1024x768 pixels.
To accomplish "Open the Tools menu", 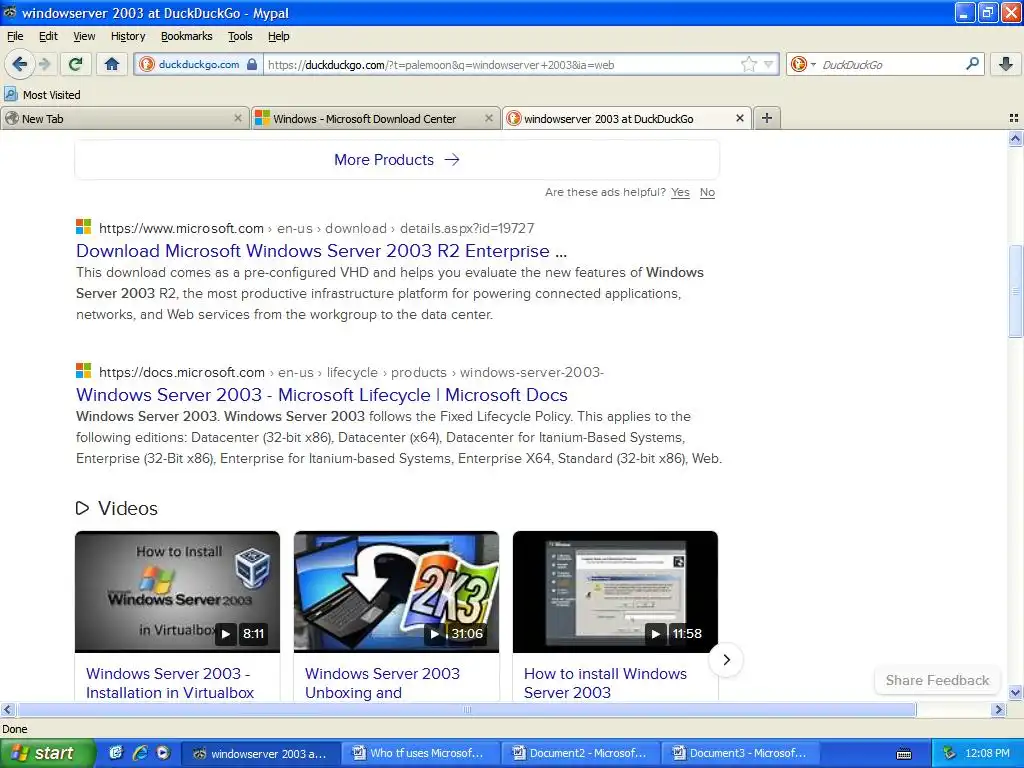I will click(240, 36).
